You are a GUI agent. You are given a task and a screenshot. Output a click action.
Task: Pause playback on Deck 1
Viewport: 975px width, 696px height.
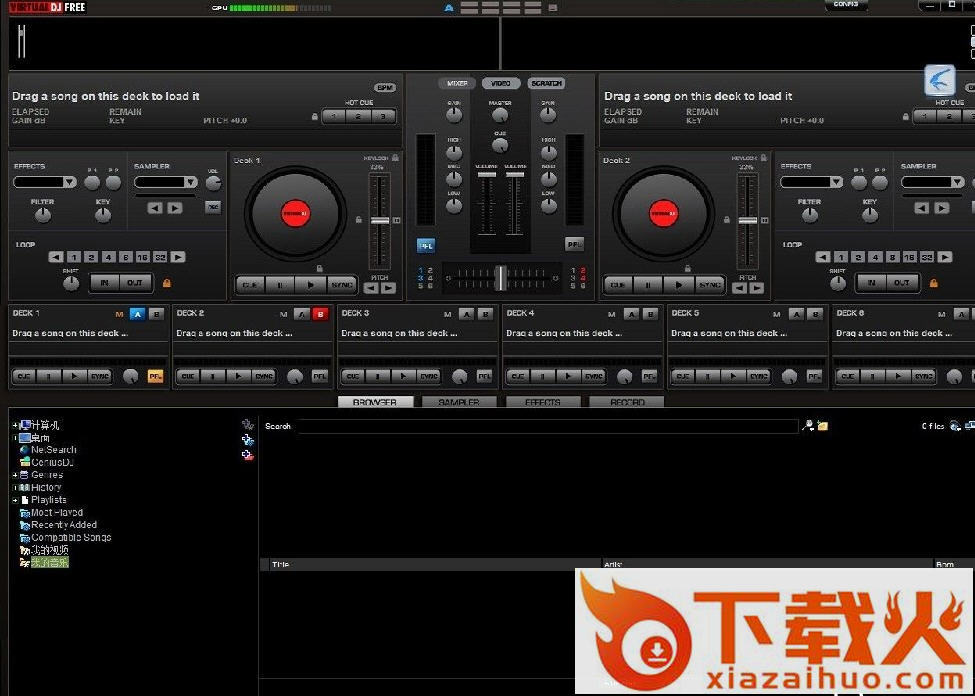click(x=281, y=285)
